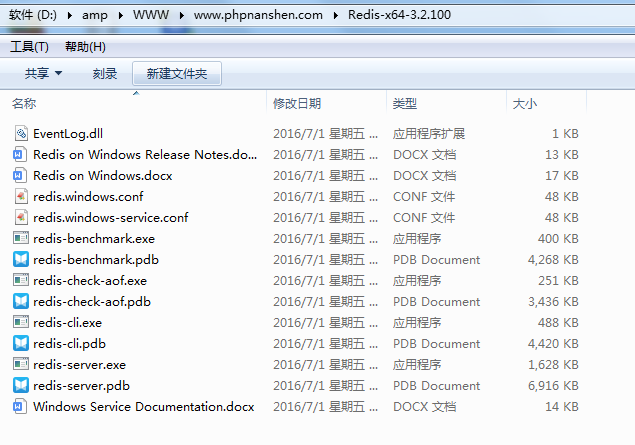
Task: Click the 应用程序扩展 type cell
Action: 429,134
